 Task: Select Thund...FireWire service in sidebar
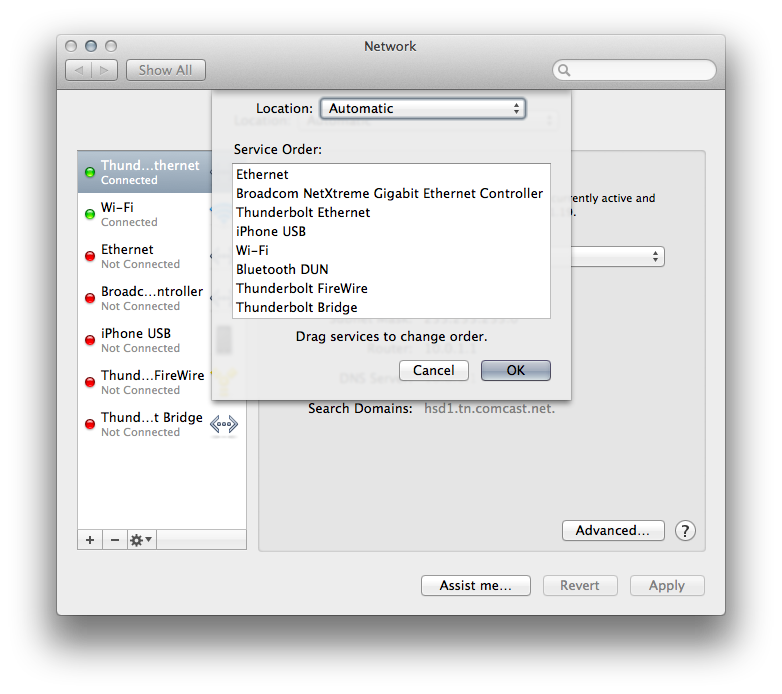tap(145, 382)
